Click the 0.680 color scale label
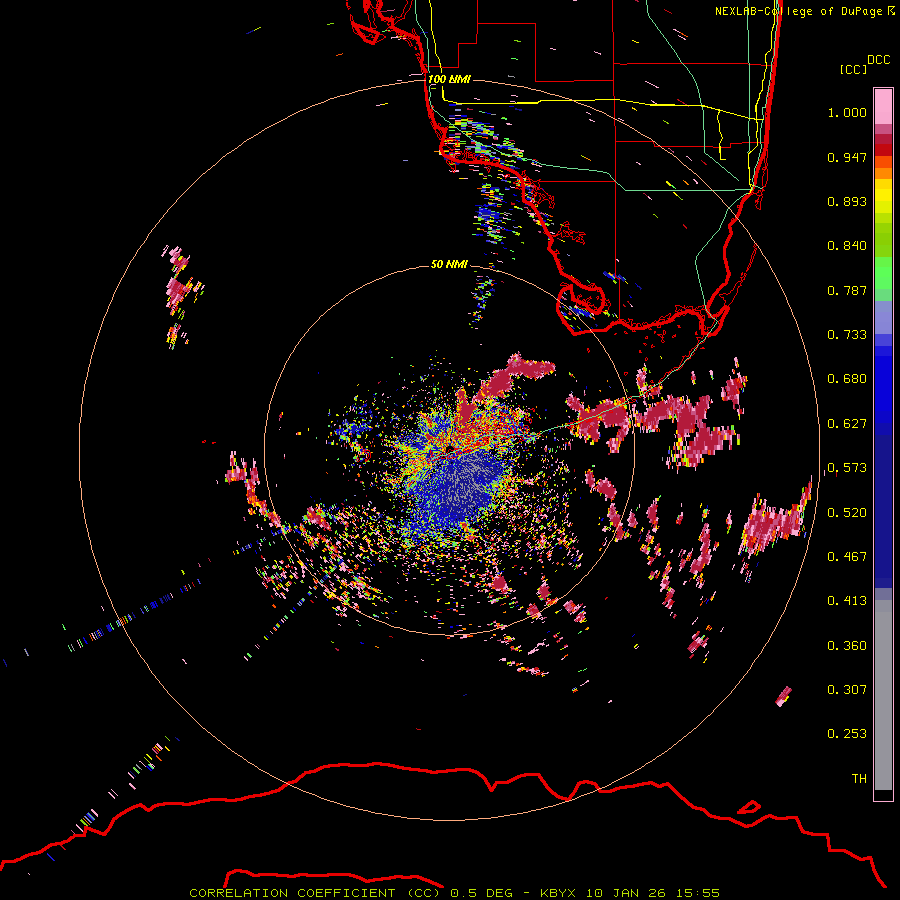This screenshot has height=900, width=900. click(x=847, y=379)
